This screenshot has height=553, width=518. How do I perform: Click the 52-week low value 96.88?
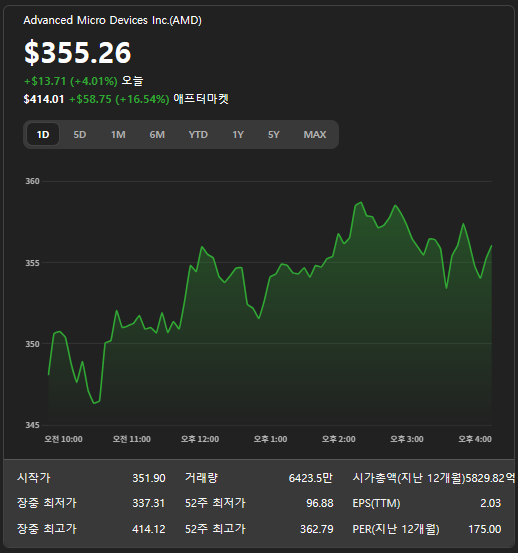pyautogui.click(x=320, y=503)
